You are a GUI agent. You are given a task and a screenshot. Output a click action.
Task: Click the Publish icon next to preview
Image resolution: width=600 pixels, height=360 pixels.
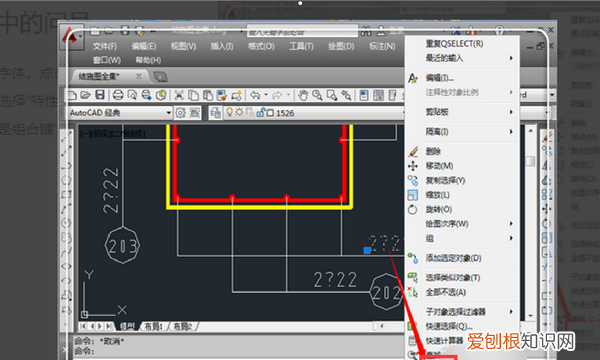tap(147, 95)
